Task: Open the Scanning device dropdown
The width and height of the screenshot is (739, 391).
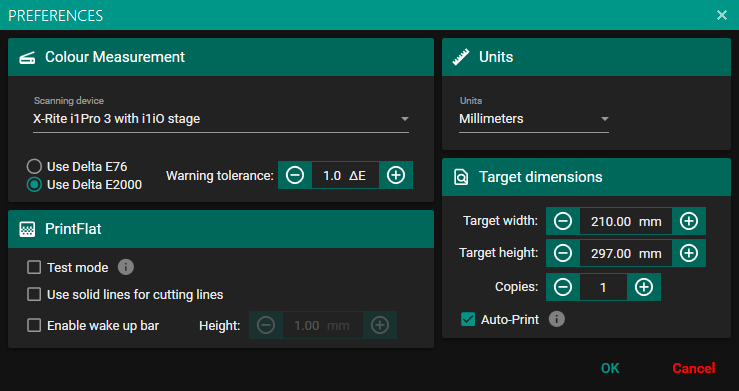Action: [x=221, y=119]
